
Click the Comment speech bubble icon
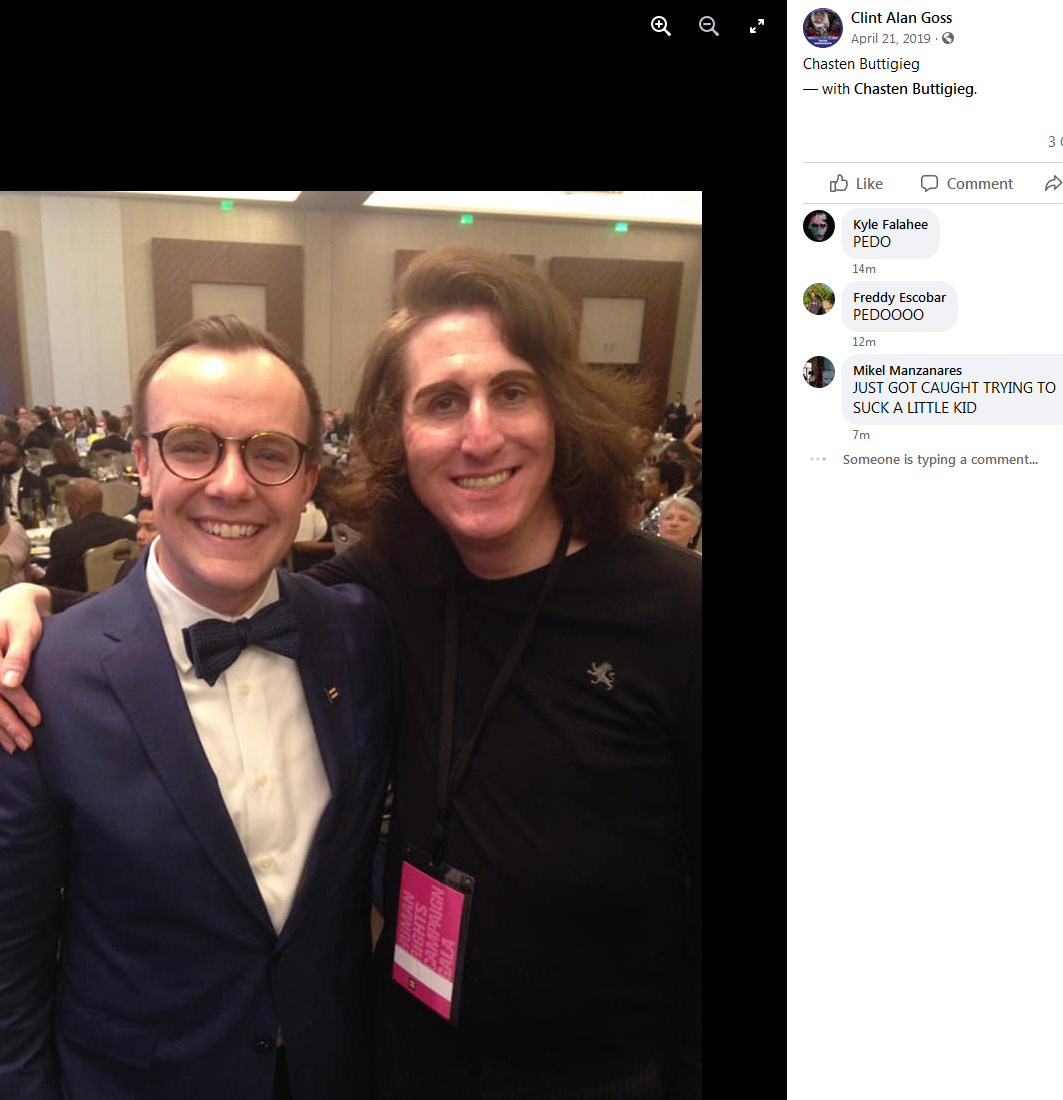[929, 183]
